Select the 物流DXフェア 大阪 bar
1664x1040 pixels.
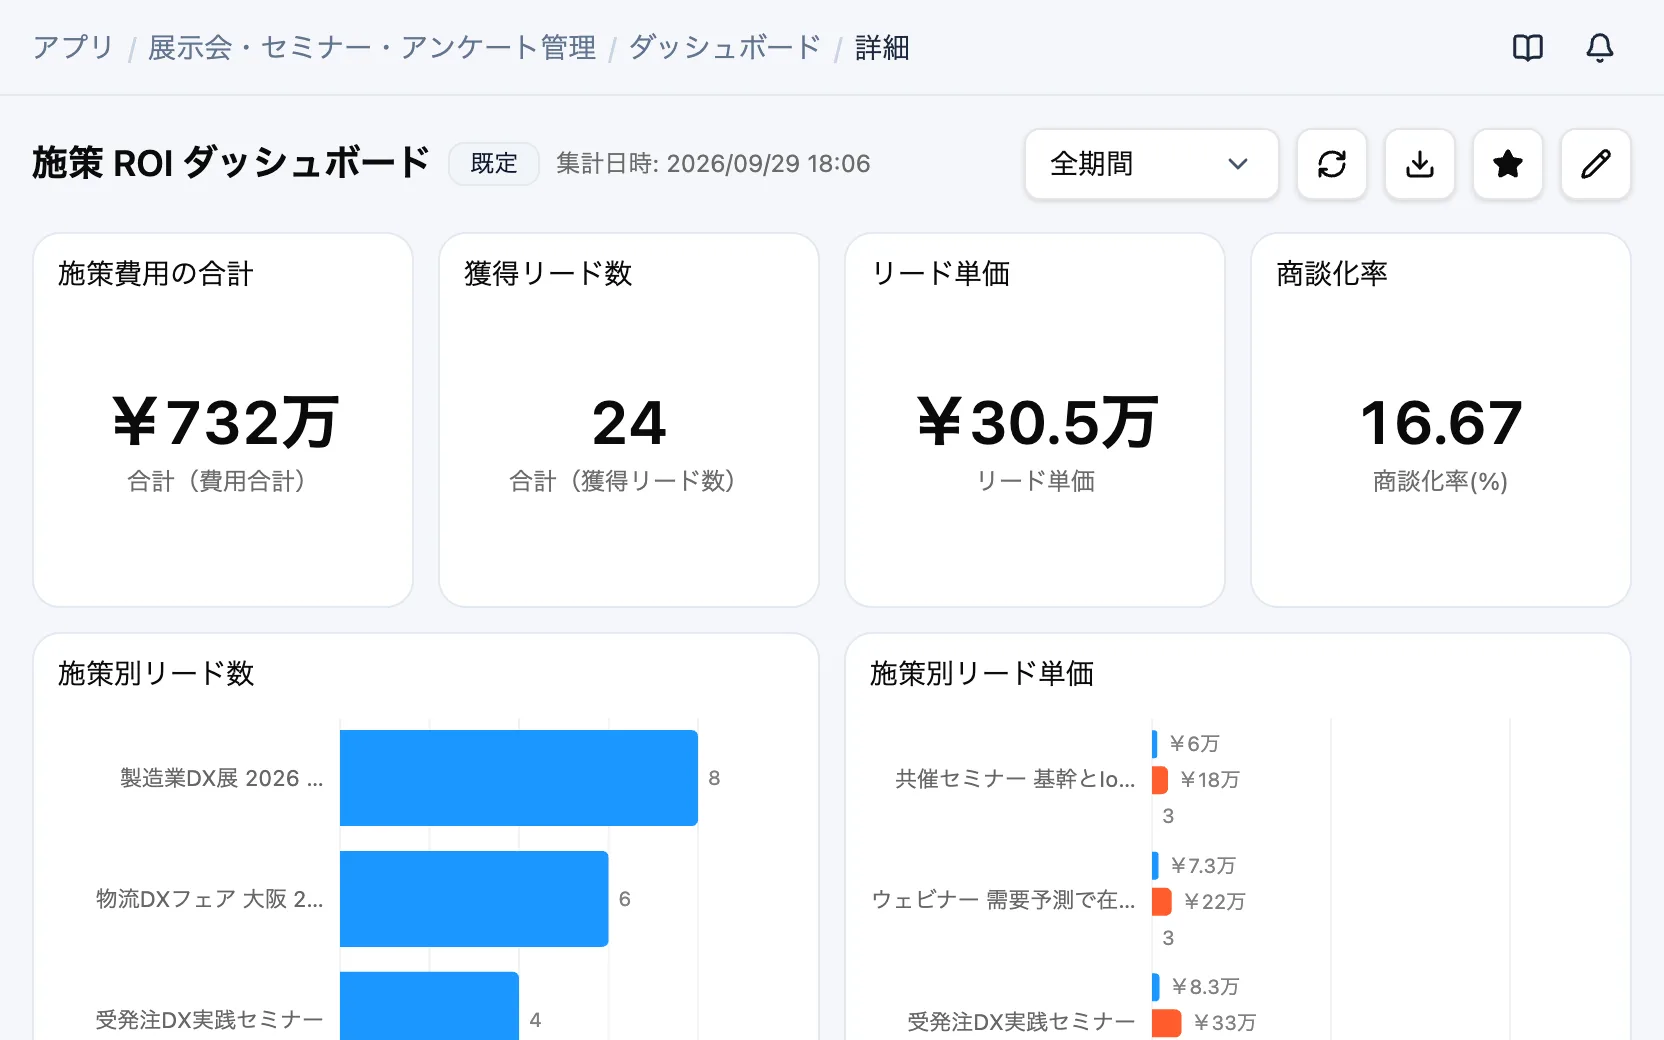pos(474,899)
